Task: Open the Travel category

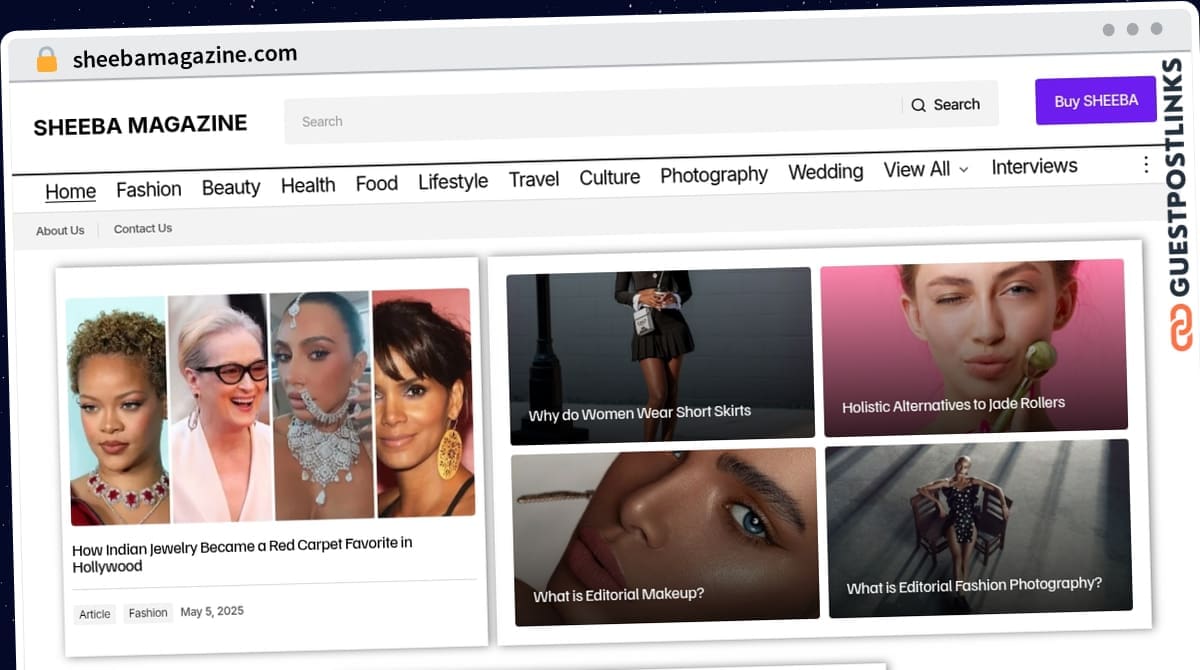Action: (534, 179)
